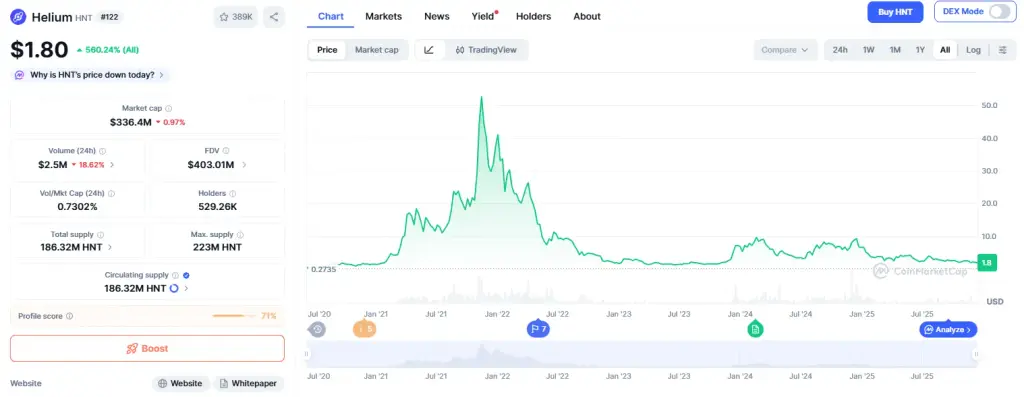Click the $1.80 price text
The height and width of the screenshot is (397, 1024).
pyautogui.click(x=39, y=50)
